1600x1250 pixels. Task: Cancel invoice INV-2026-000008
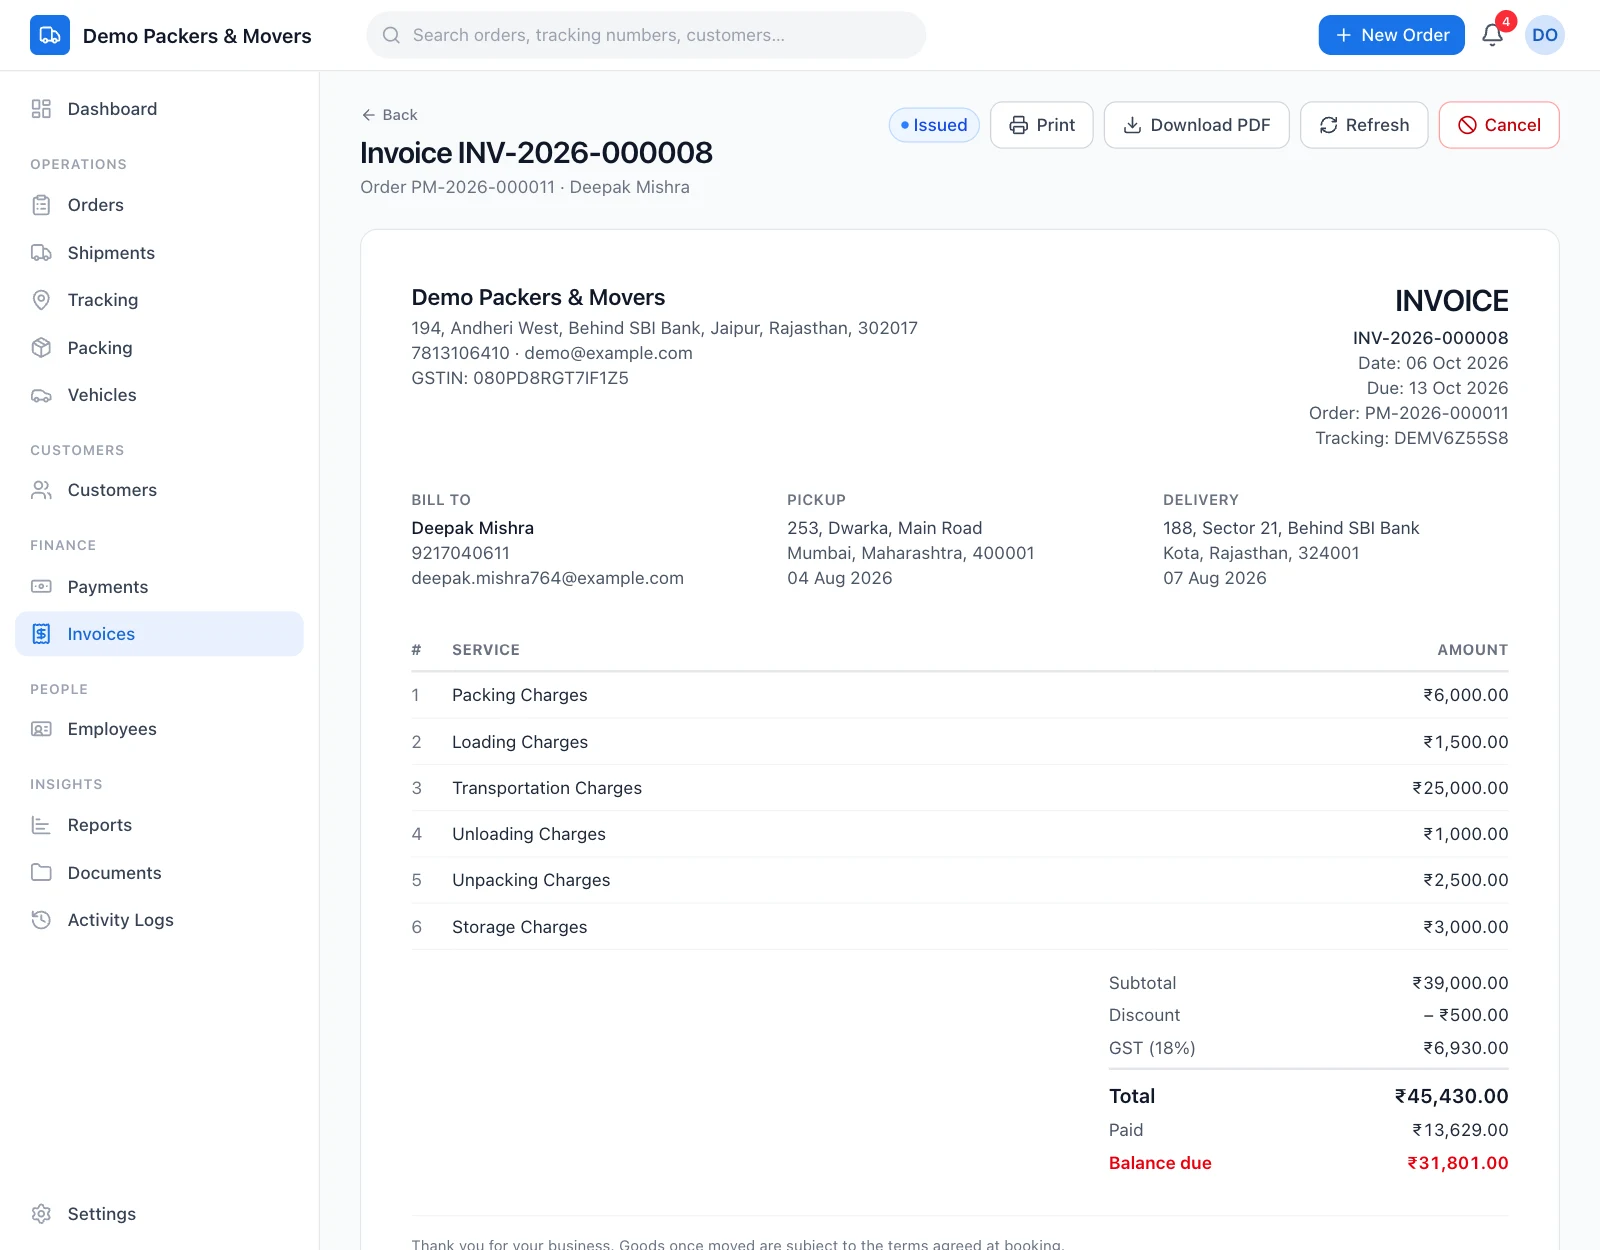click(x=1499, y=125)
